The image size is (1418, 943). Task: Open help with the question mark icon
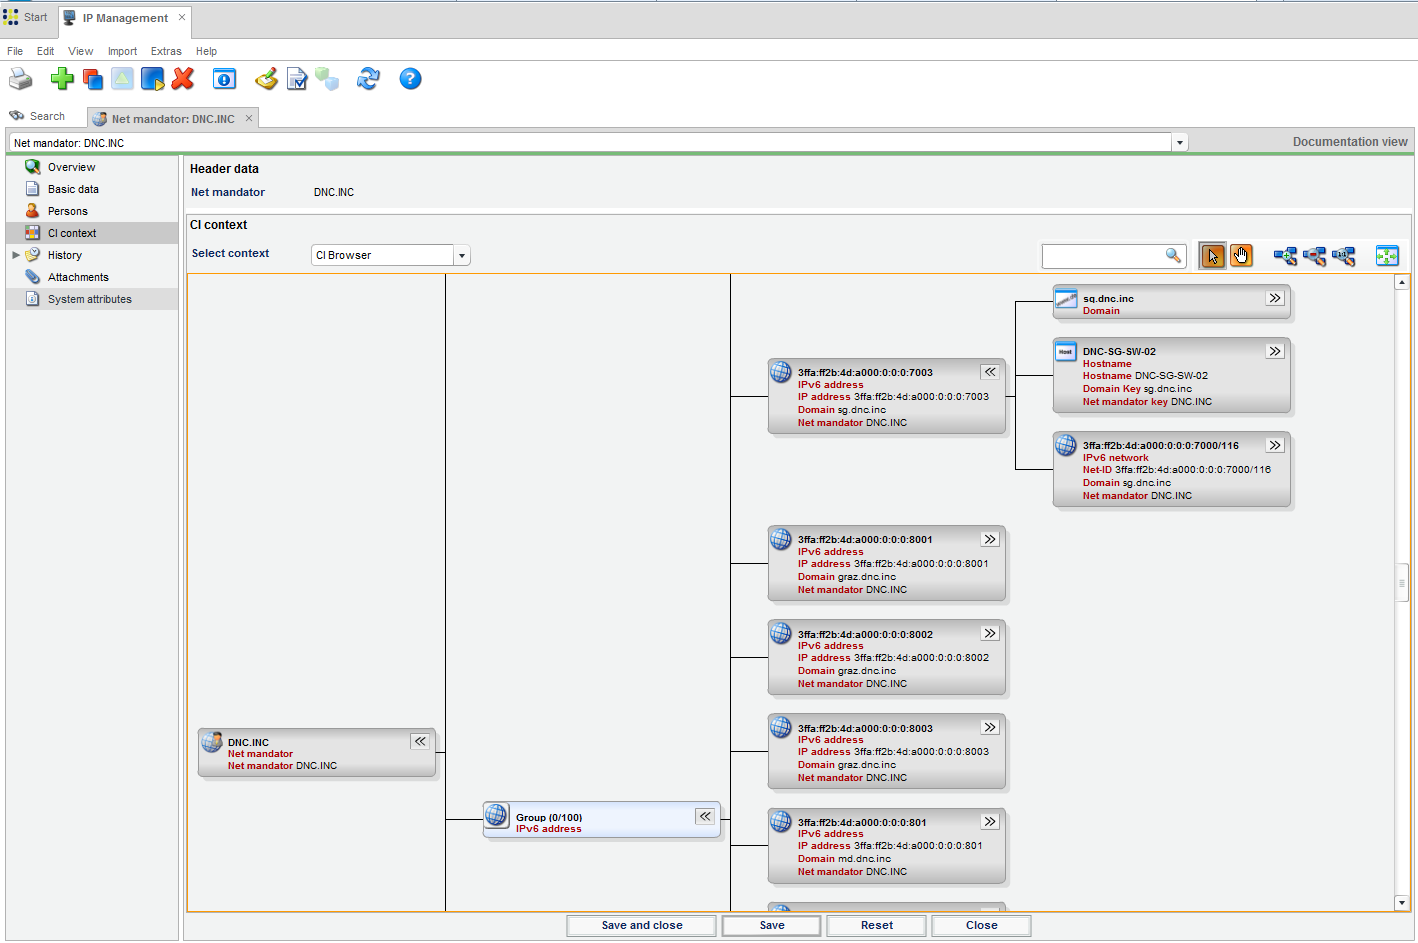click(x=410, y=79)
